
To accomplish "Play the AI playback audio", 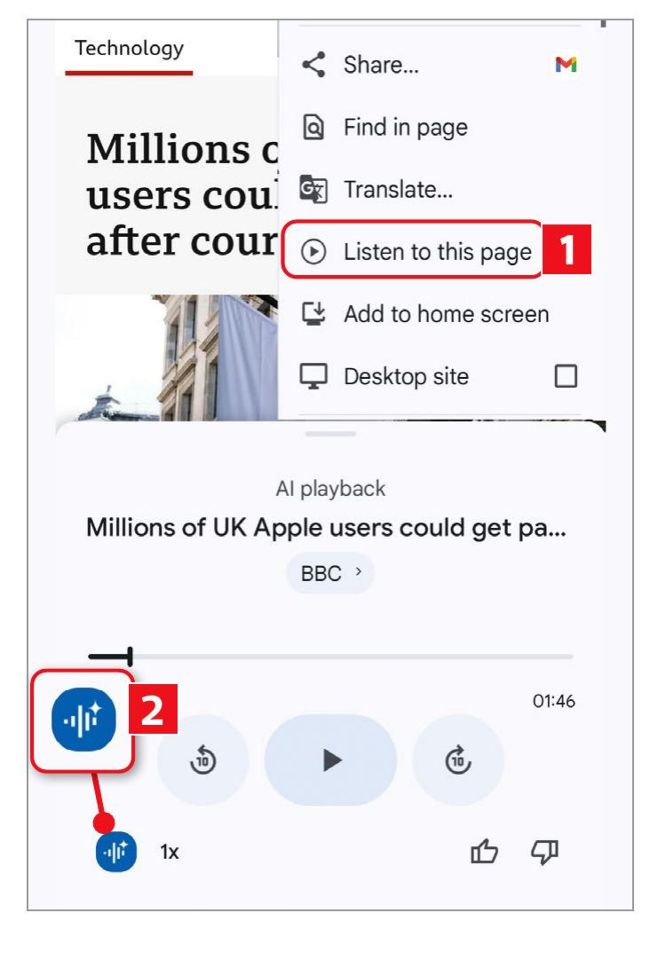I will pyautogui.click(x=331, y=760).
